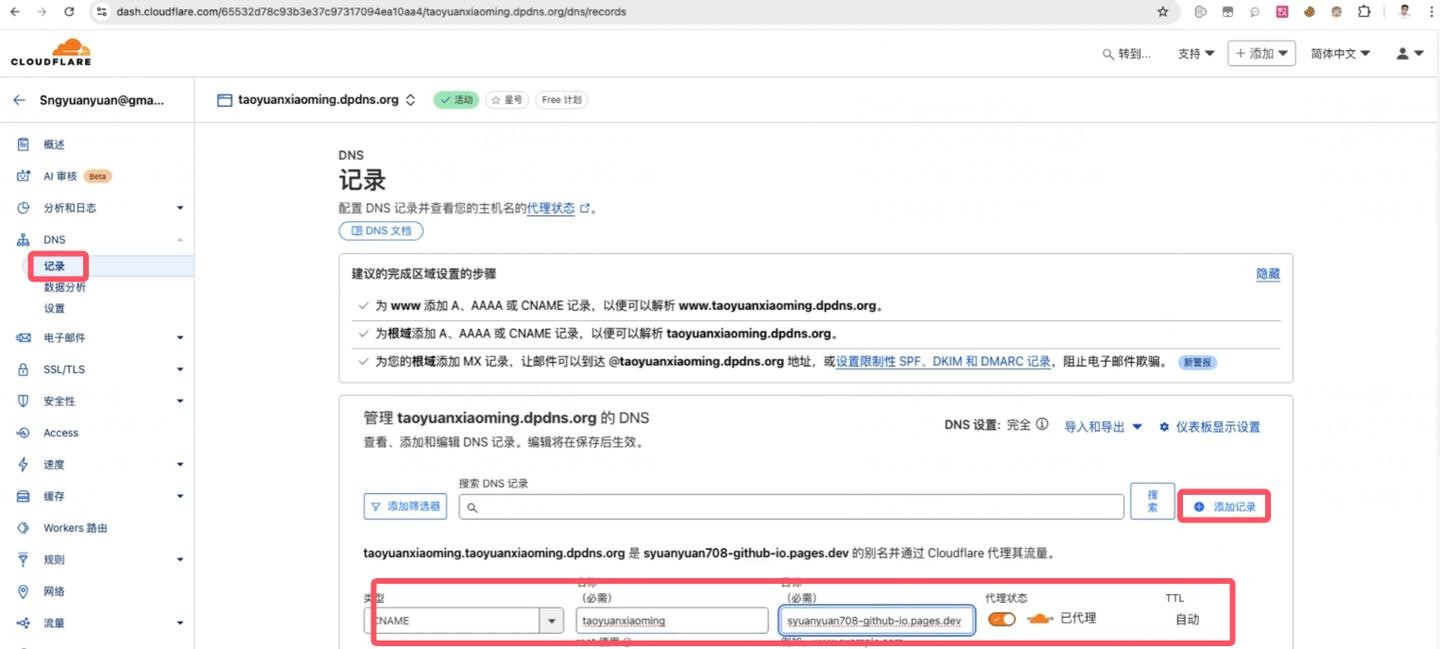Click the user account icon at top right
Image resolution: width=1440 pixels, height=649 pixels.
point(1403,54)
